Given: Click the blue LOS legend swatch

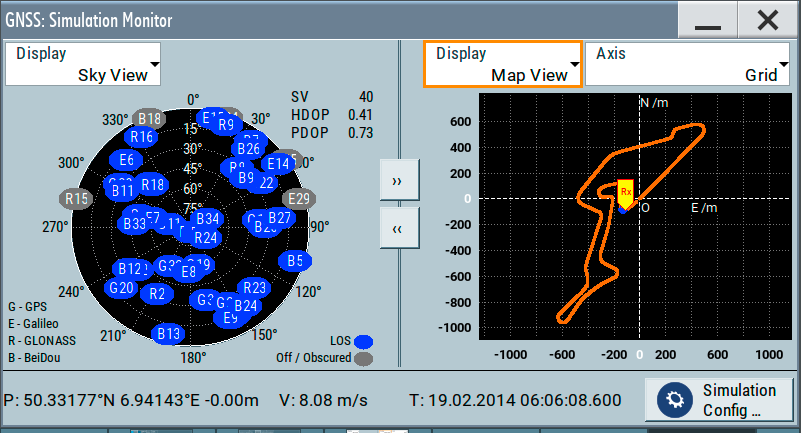Looking at the screenshot, I should [364, 341].
